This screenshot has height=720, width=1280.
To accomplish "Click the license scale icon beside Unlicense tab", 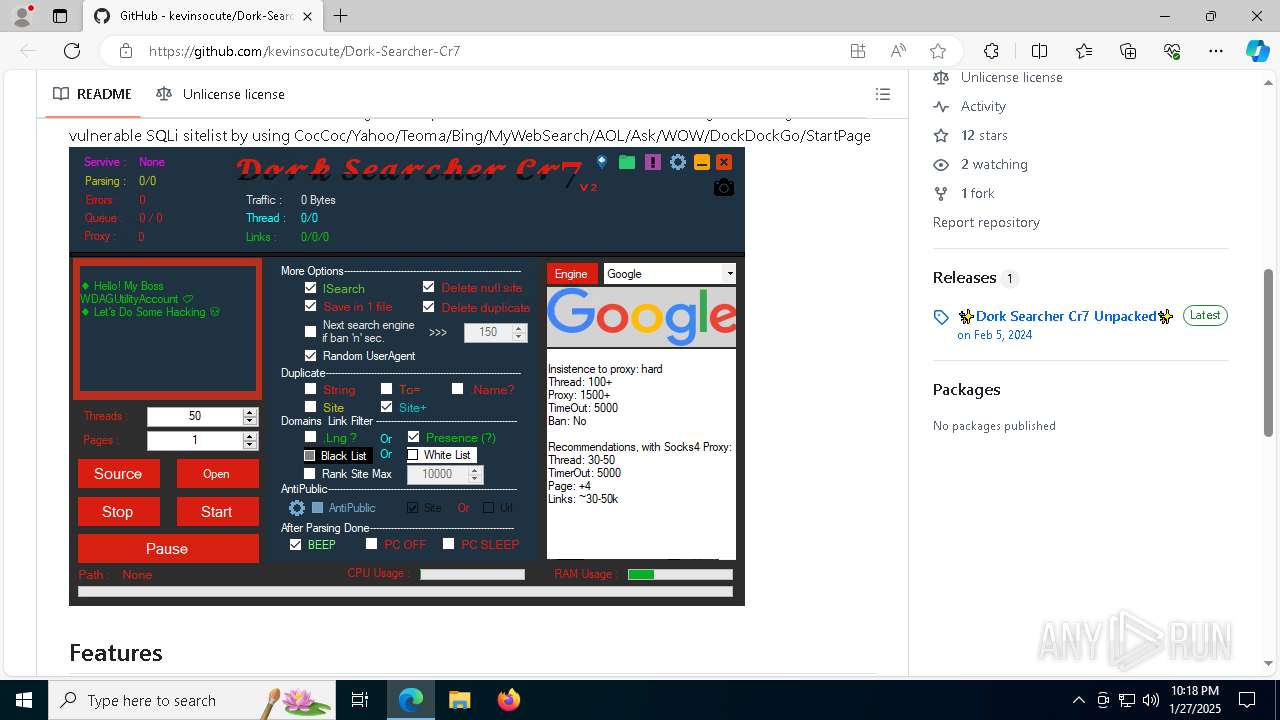I will pyautogui.click(x=164, y=94).
